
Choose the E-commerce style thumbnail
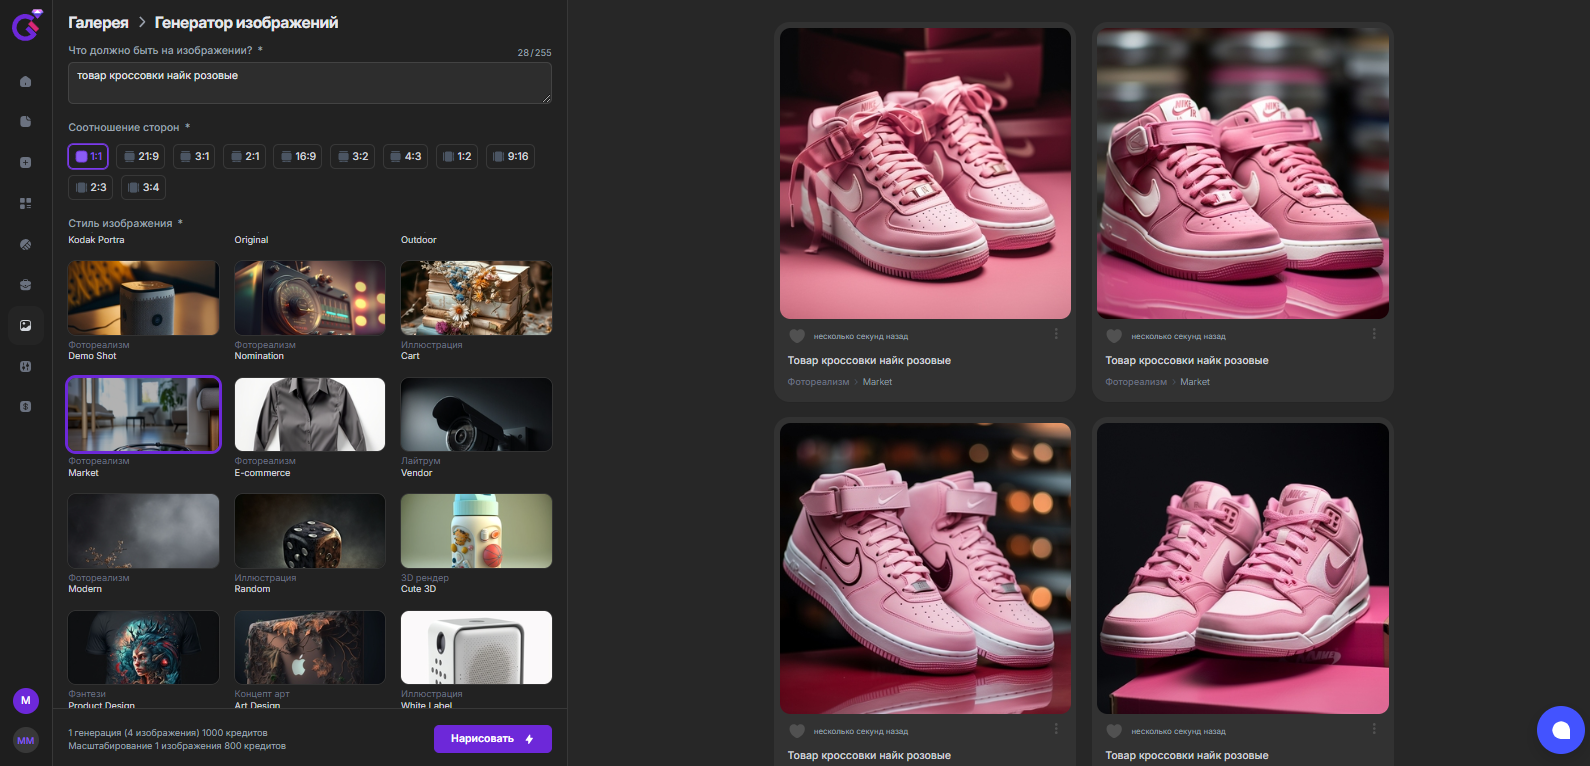click(310, 415)
